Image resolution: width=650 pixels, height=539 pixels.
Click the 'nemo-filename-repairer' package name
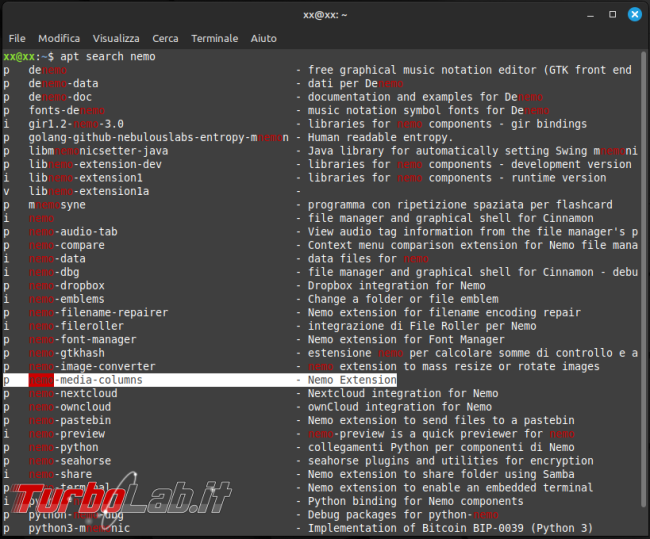pos(98,313)
